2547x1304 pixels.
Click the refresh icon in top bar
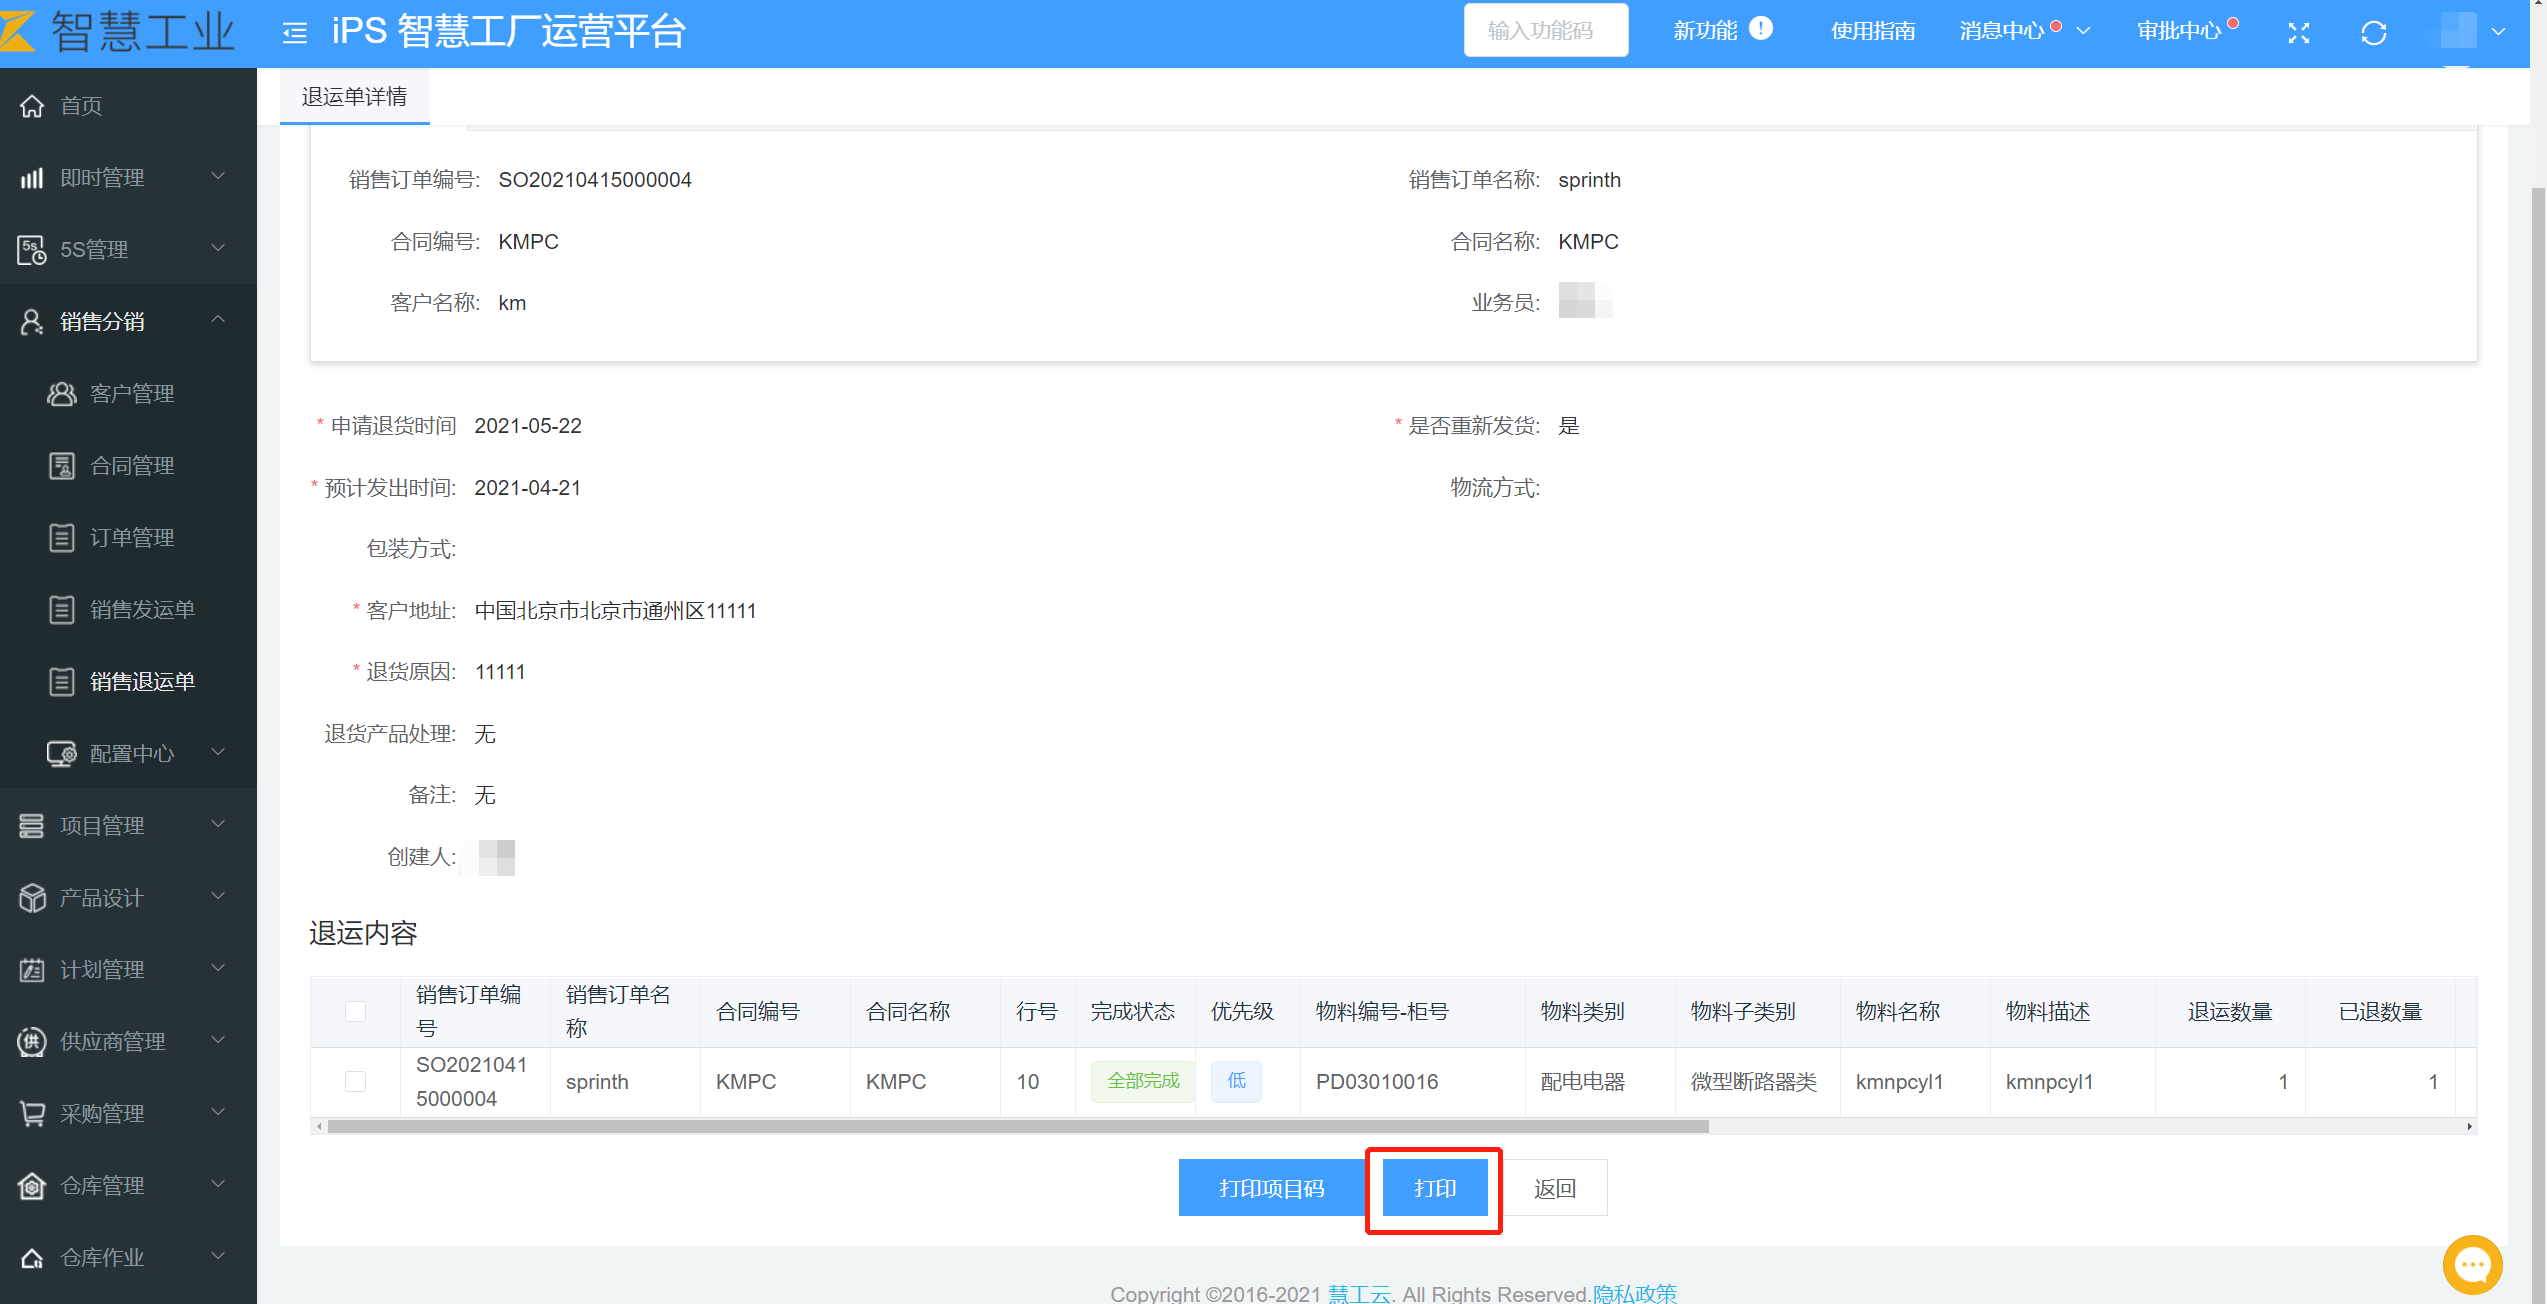click(x=2373, y=33)
